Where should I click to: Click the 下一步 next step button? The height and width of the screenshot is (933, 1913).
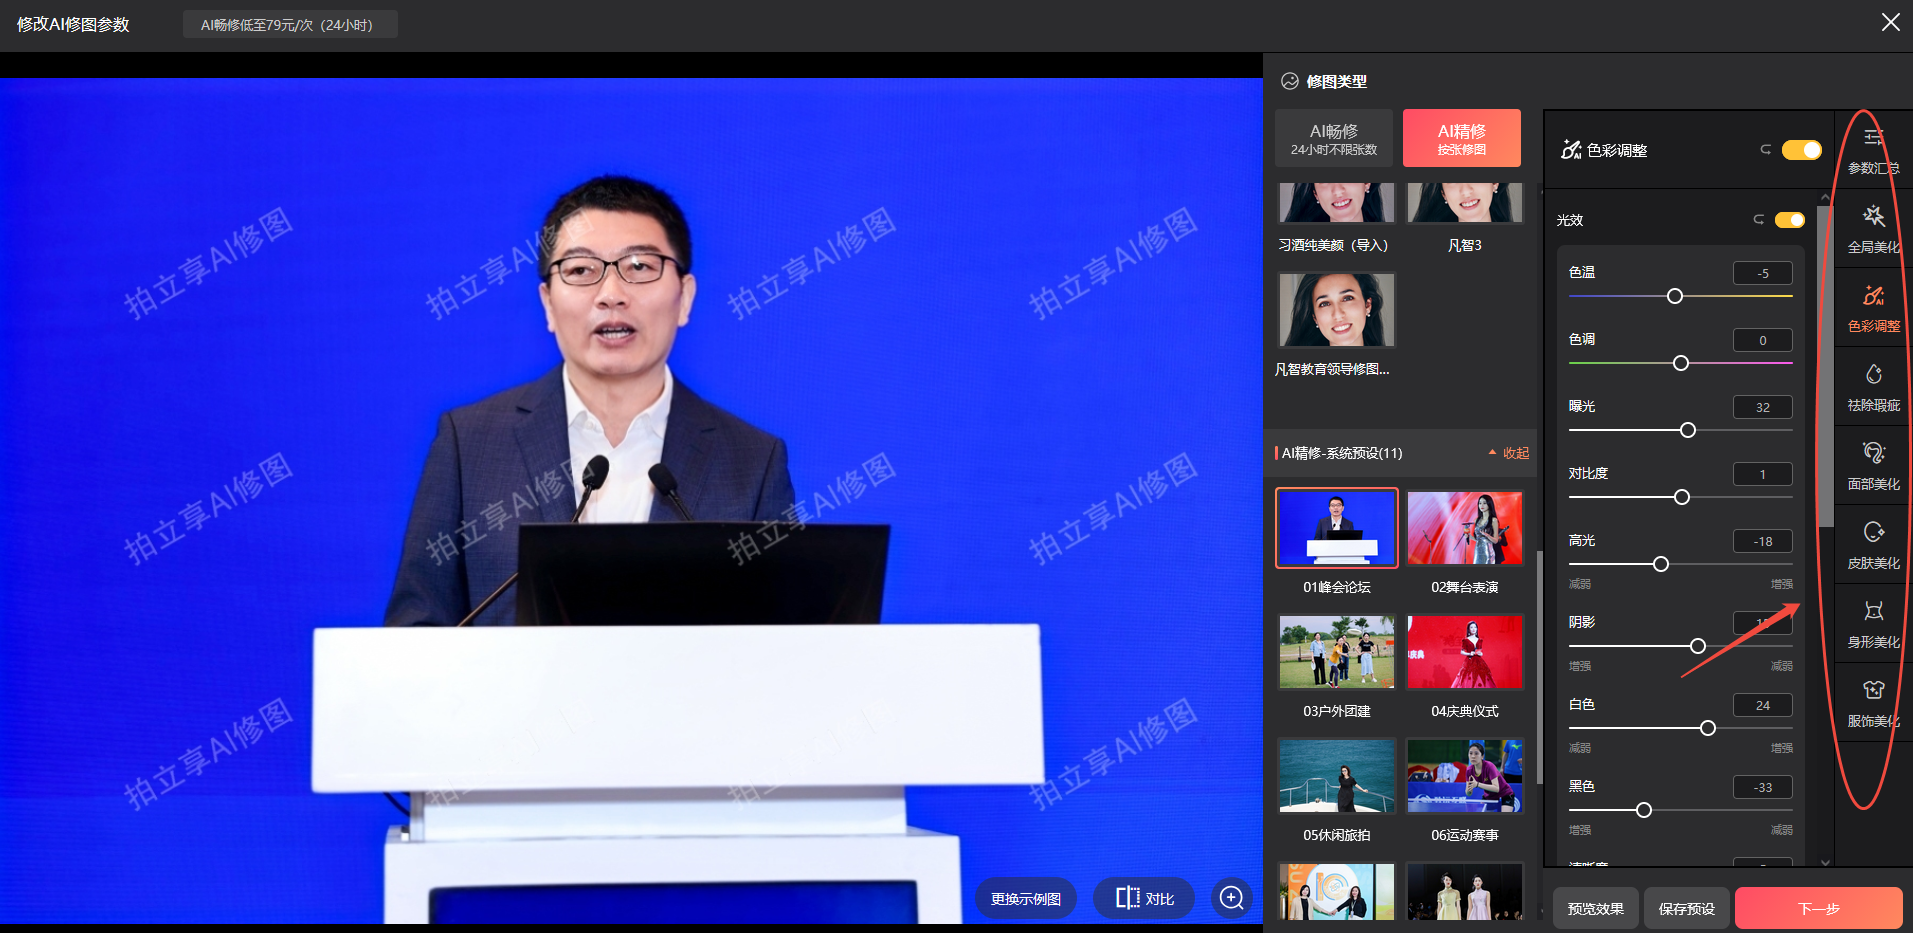coord(1817,908)
